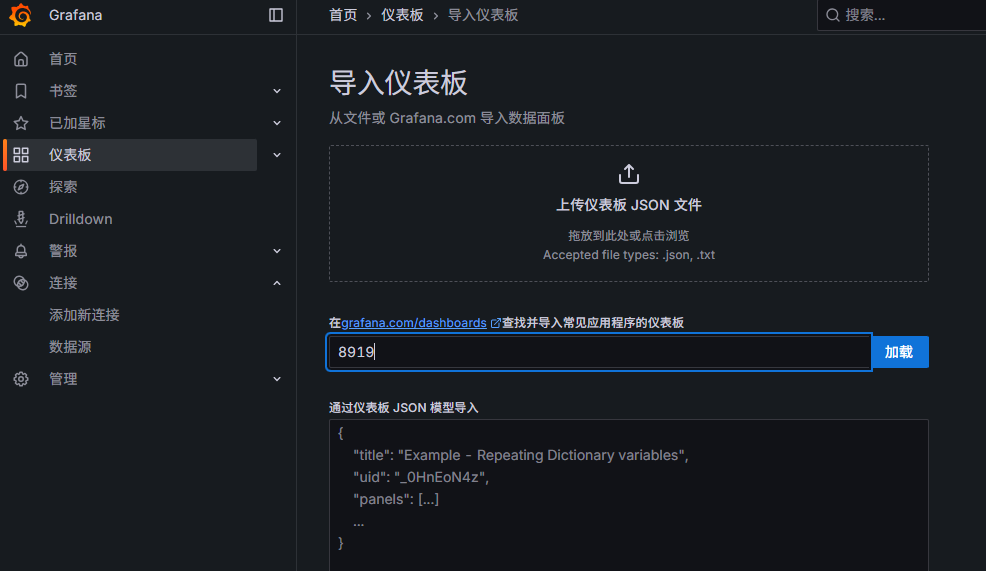Viewport: 986px width, 571px height.
Task: Click the upload arrow icon
Action: 629,174
